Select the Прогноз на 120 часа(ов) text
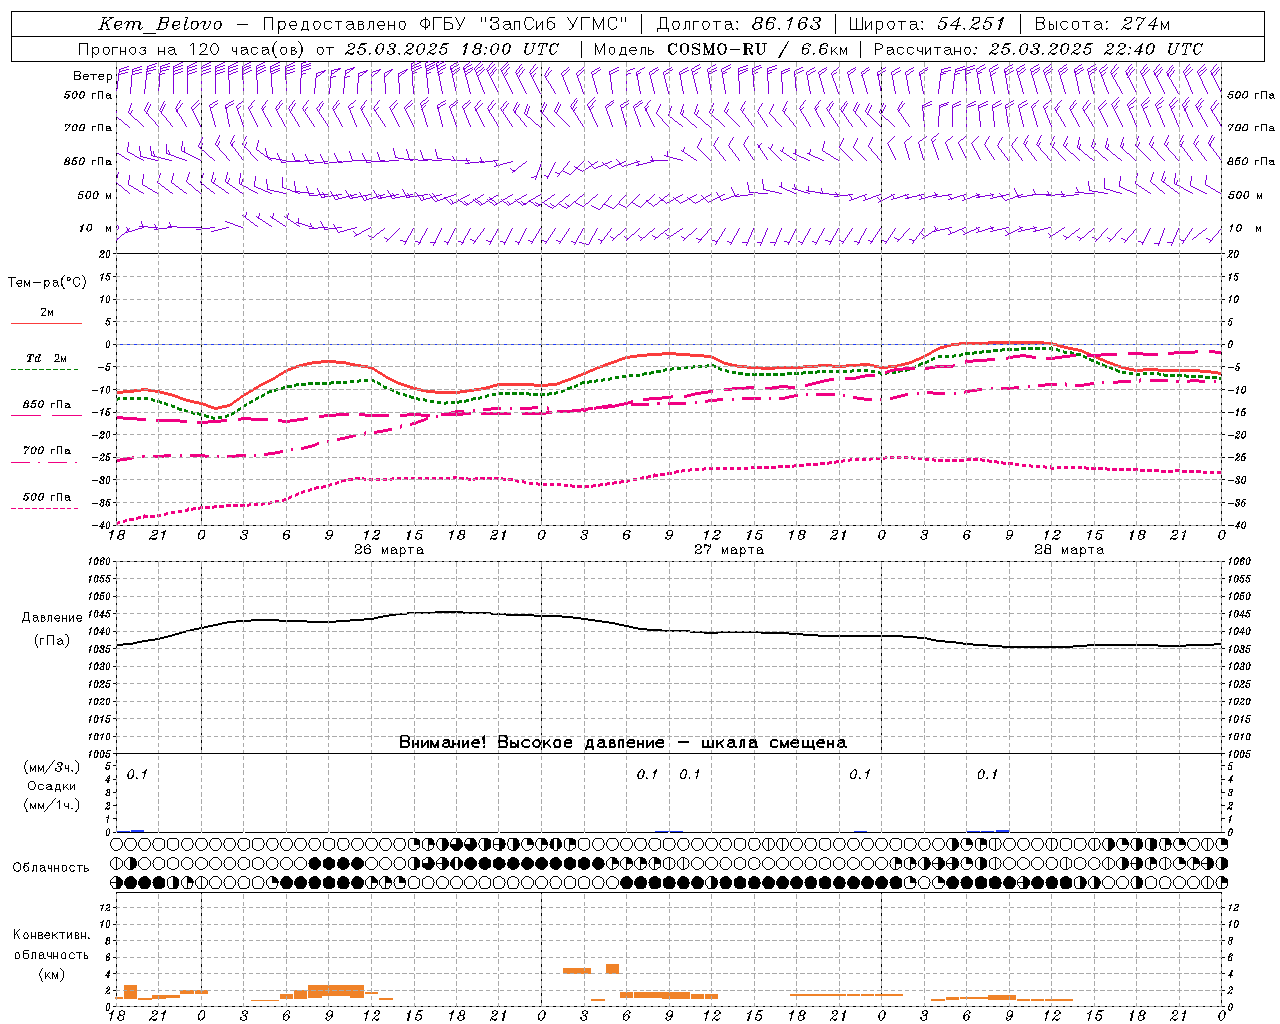The height and width of the screenshot is (1024, 1280). point(193,49)
